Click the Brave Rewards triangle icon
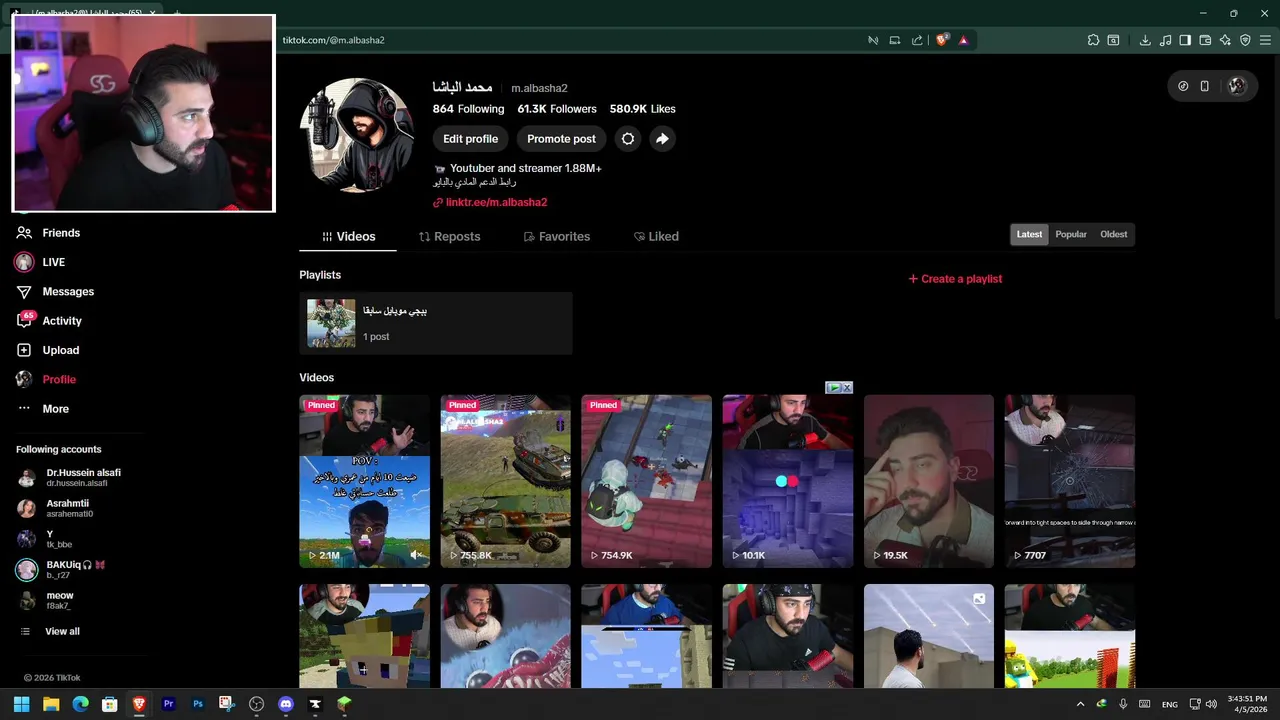 click(x=964, y=40)
